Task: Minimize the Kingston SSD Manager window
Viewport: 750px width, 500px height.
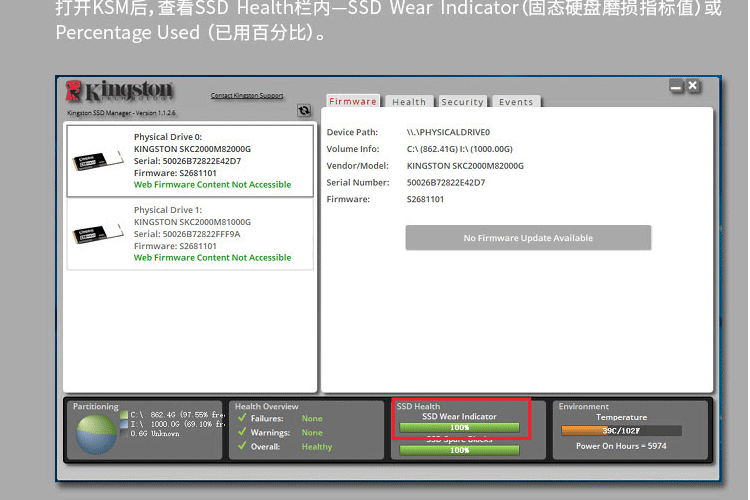Action: (676, 87)
